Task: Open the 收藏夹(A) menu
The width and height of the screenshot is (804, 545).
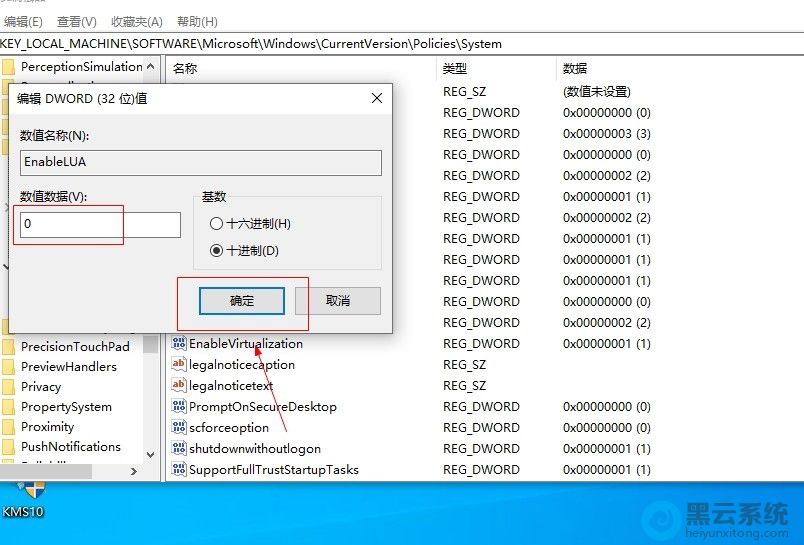Action: pos(136,22)
